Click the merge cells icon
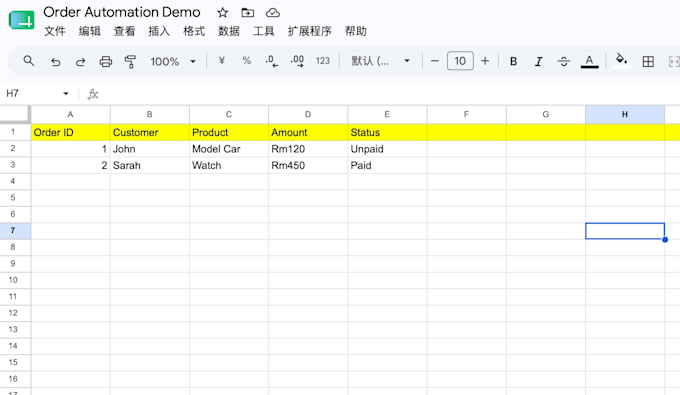 (673, 62)
